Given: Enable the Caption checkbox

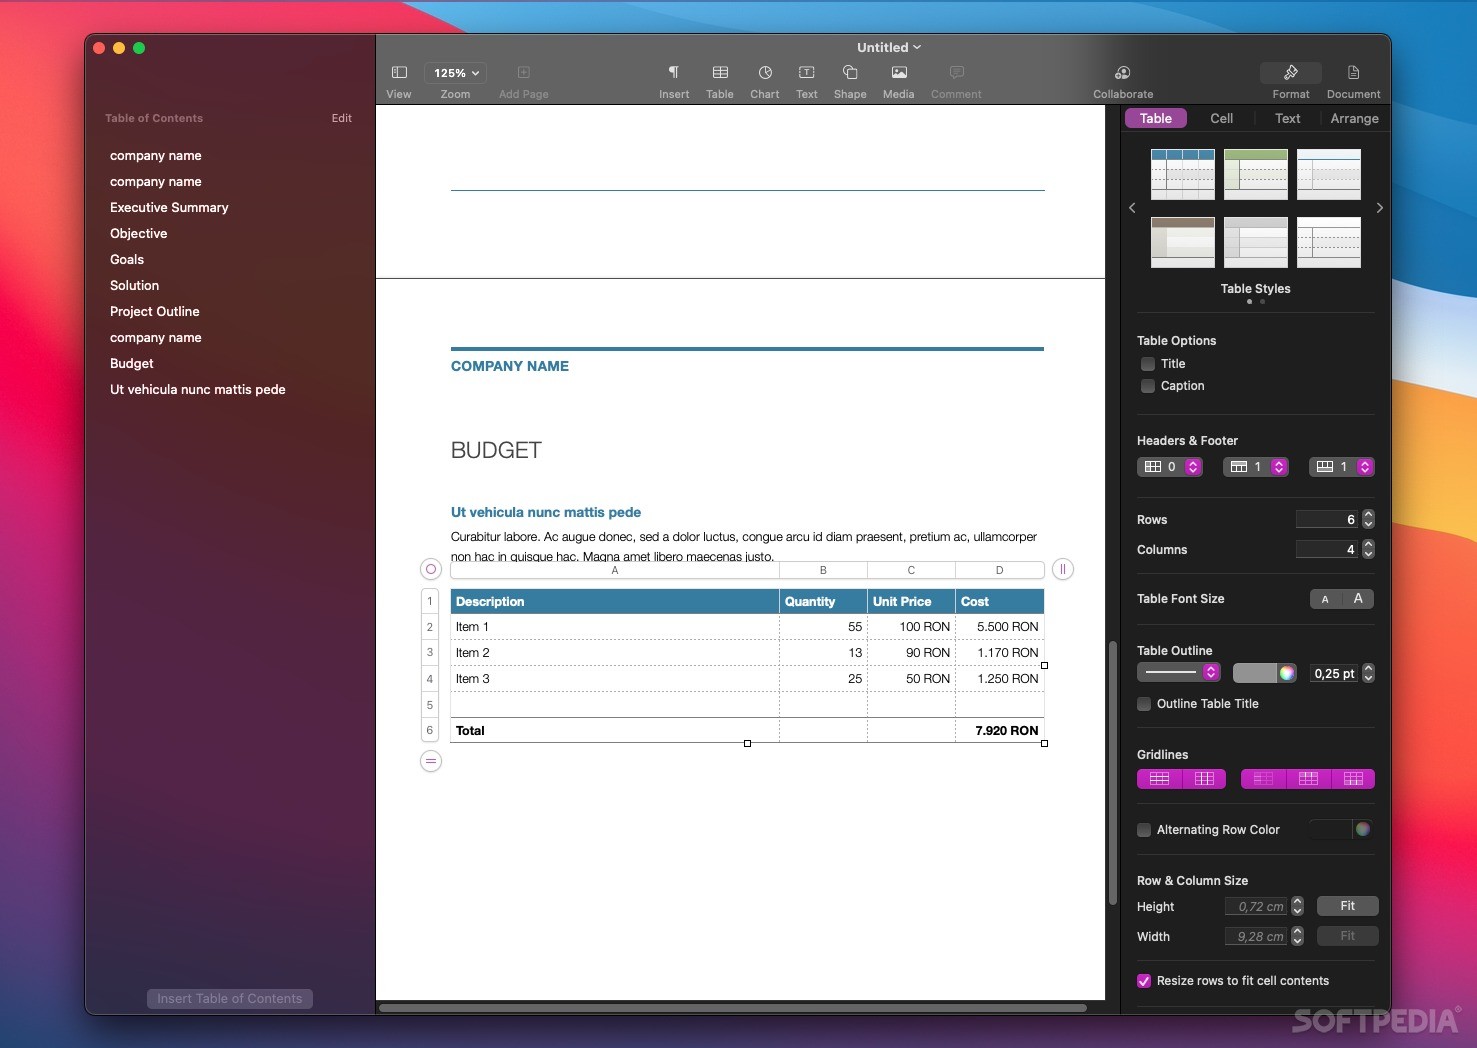Looking at the screenshot, I should 1147,386.
